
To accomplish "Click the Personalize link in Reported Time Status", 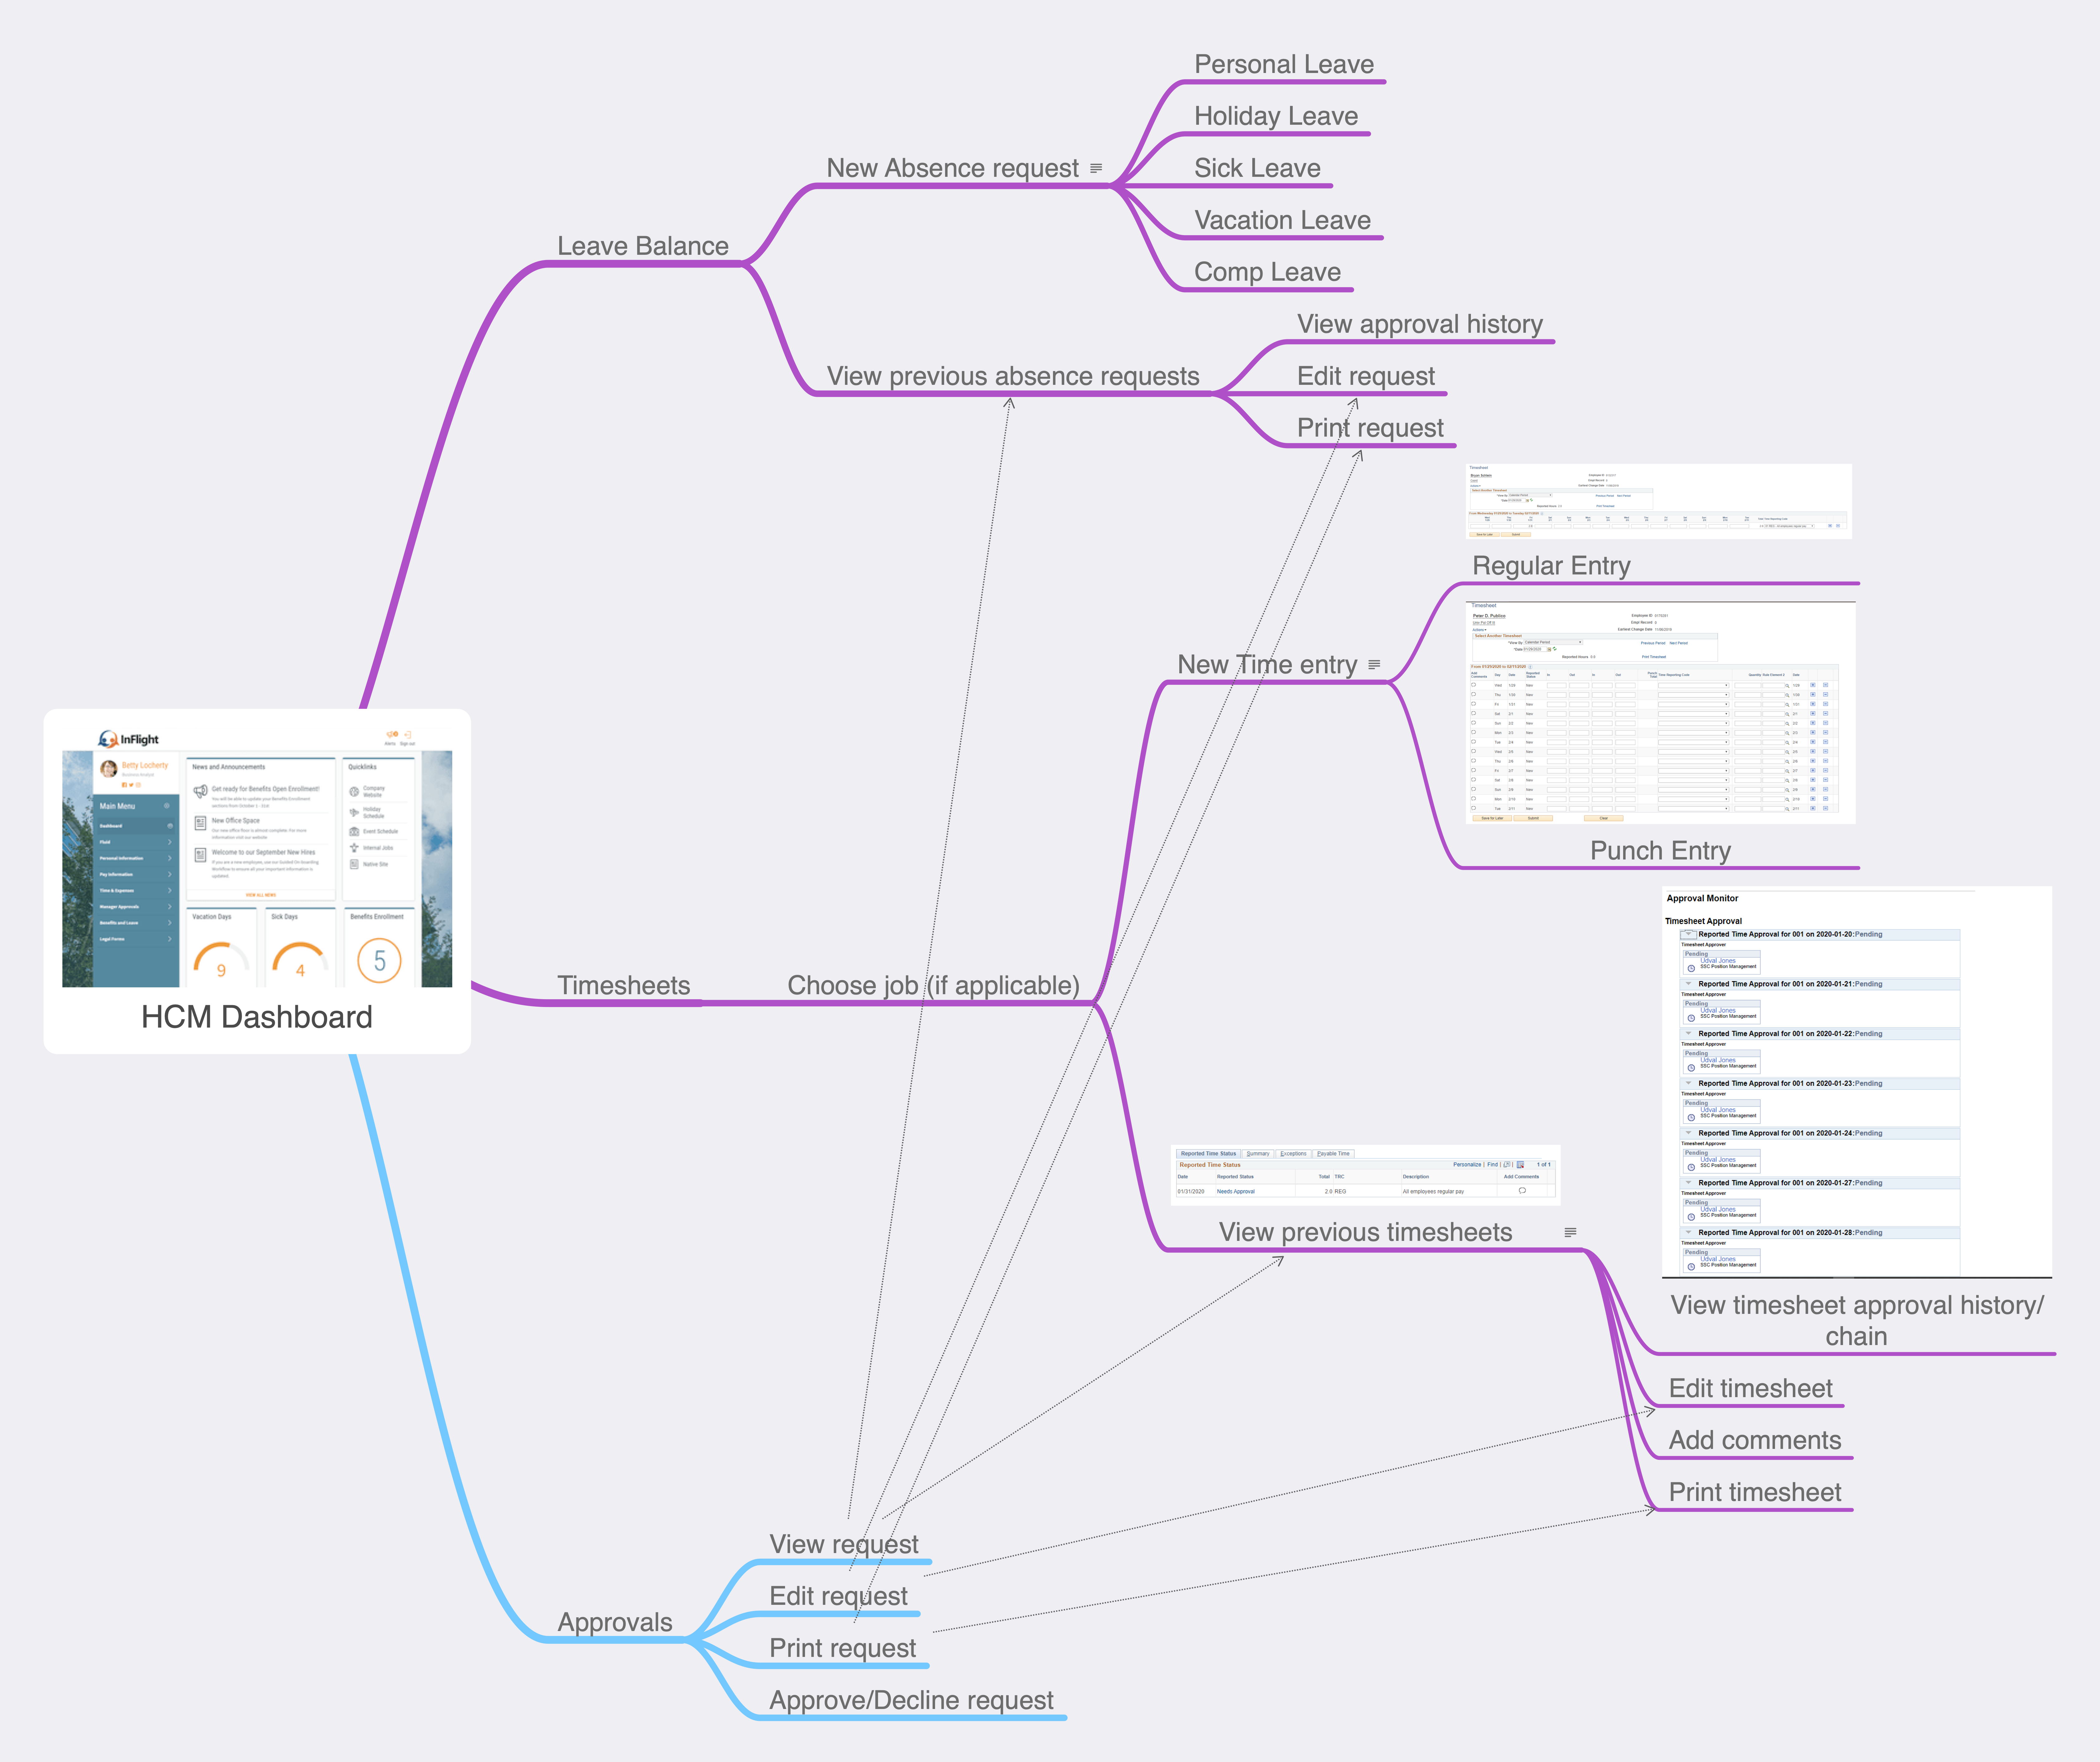I will click(x=1467, y=1165).
